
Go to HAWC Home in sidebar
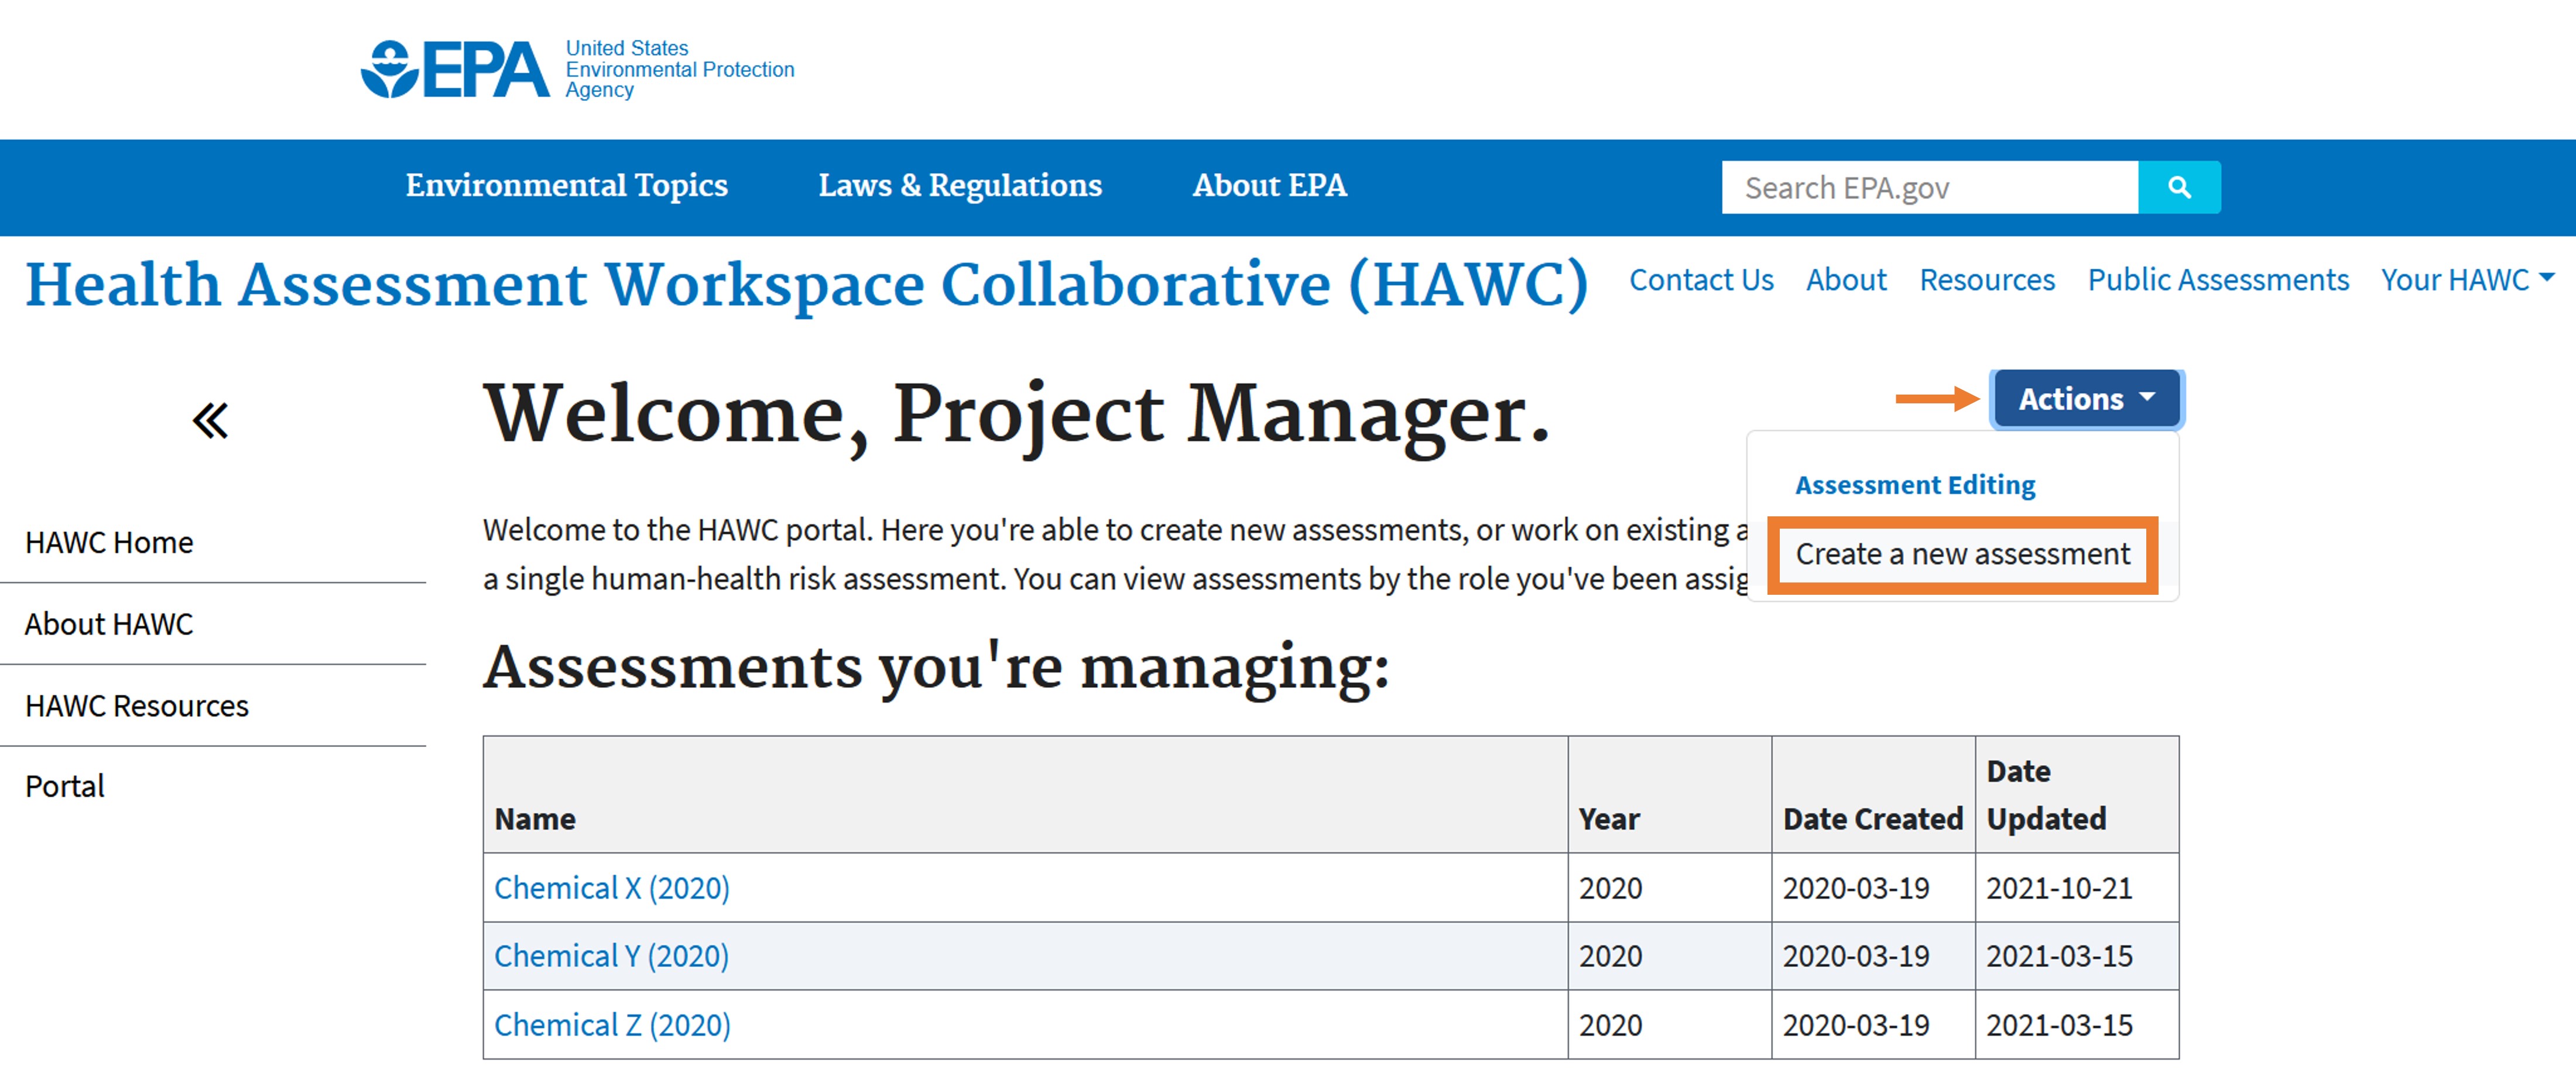109,542
